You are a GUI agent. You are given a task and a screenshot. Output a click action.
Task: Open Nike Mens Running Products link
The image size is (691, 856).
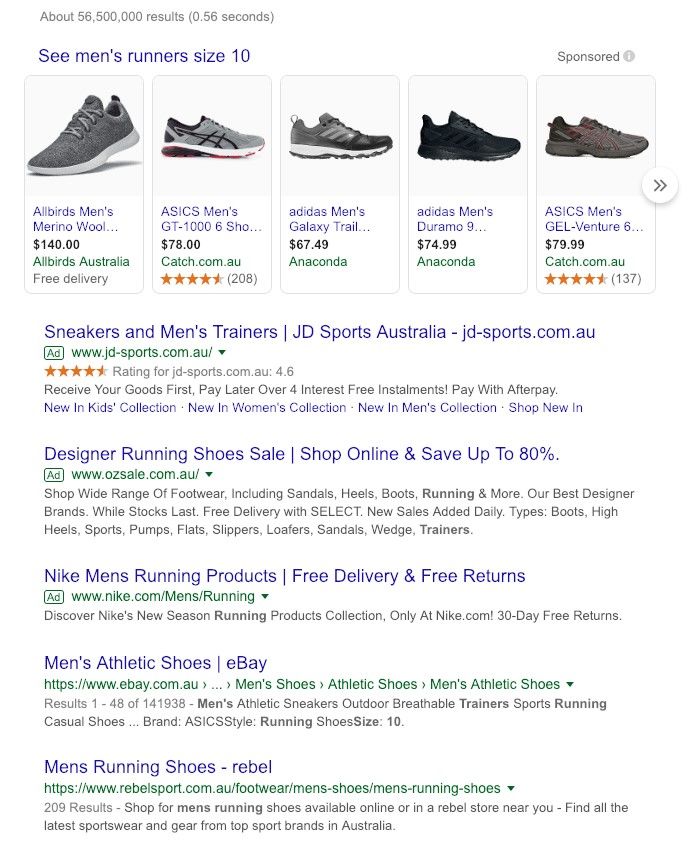click(x=284, y=576)
